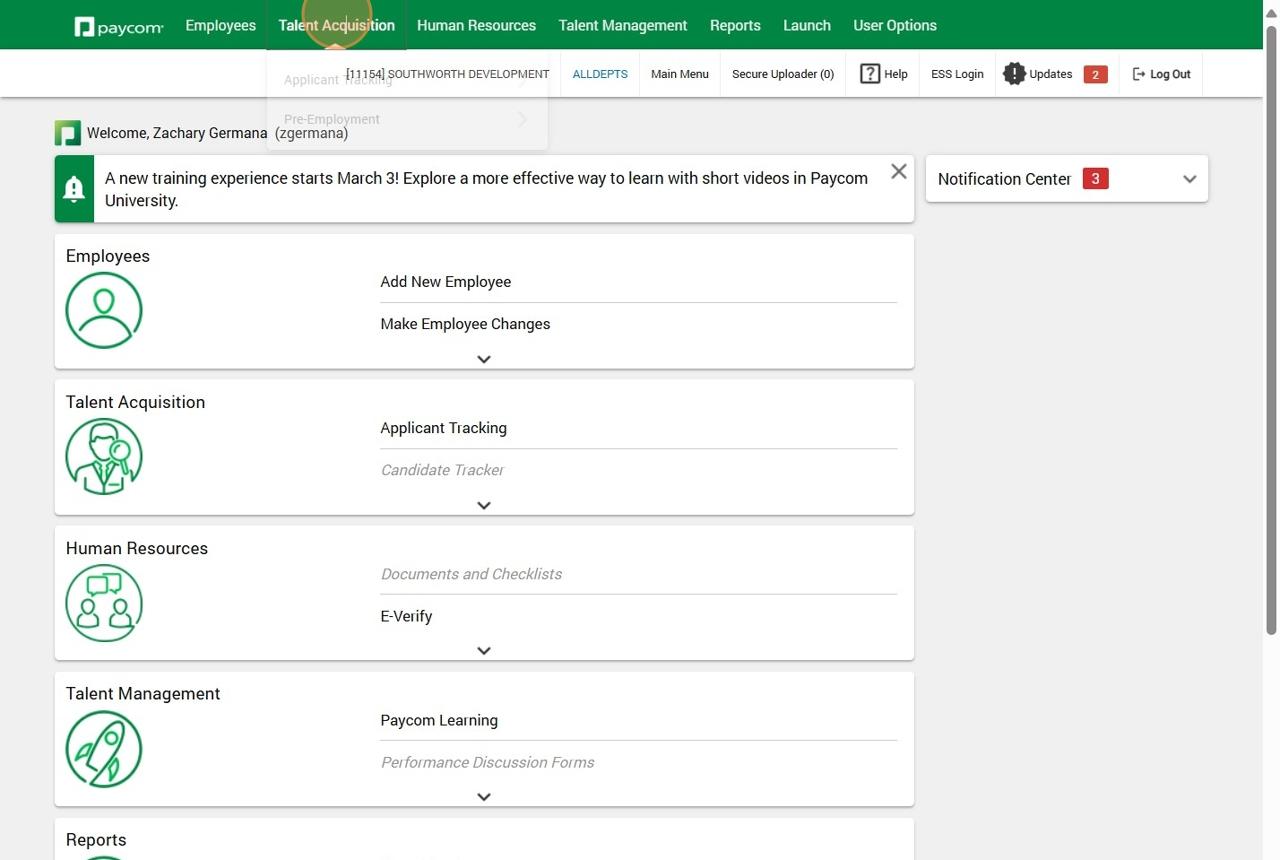The width and height of the screenshot is (1280, 860).
Task: Click the Talent Acquisition magnifier icon
Action: [104, 456]
